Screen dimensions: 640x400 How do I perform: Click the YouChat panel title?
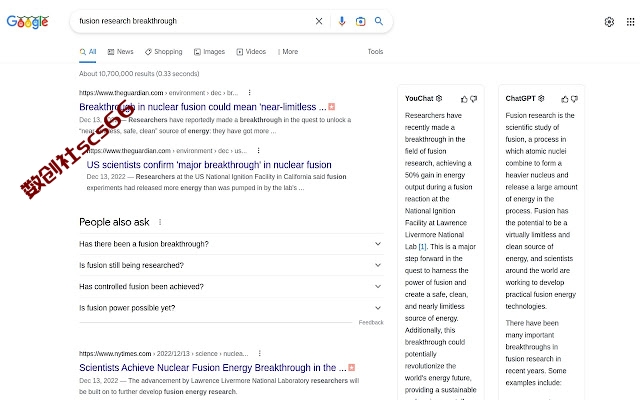(x=419, y=98)
